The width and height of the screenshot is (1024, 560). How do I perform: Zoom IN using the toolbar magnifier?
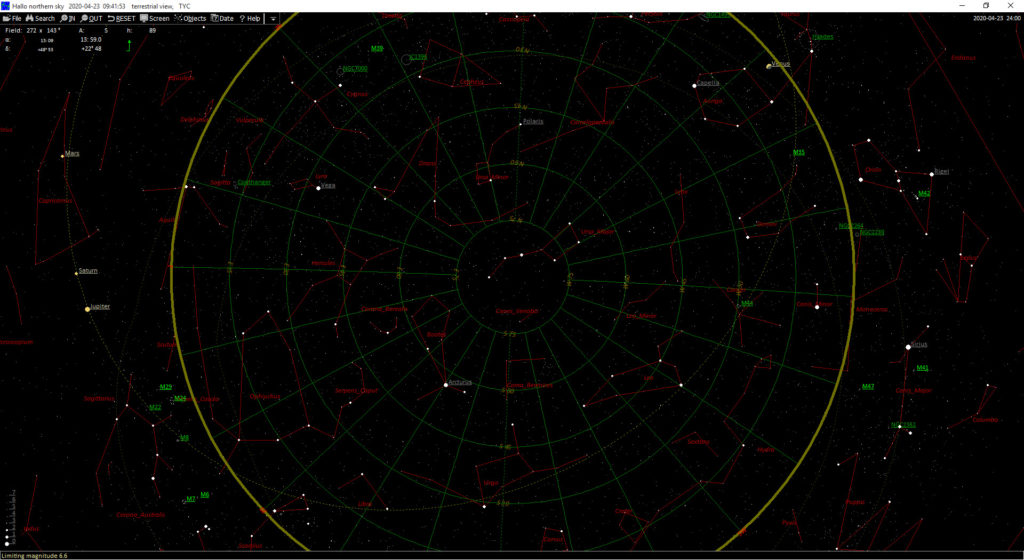tap(68, 18)
